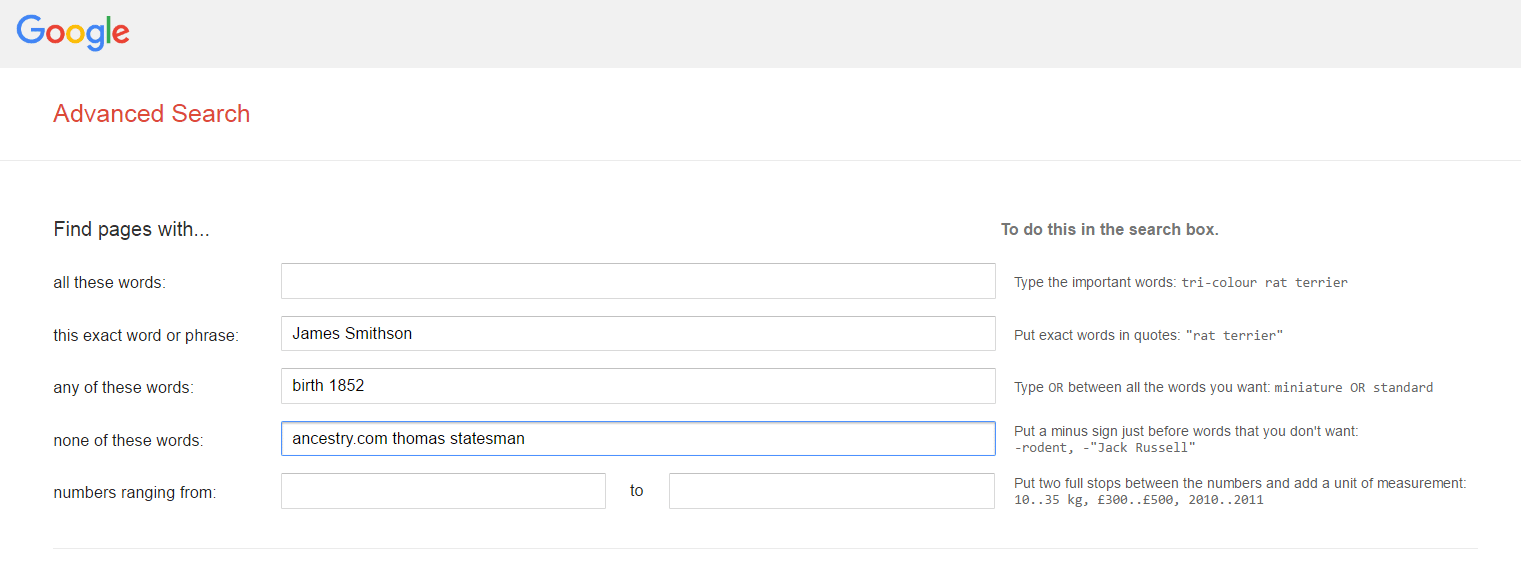Click the Google logo
This screenshot has width=1521, height=561.
(73, 33)
